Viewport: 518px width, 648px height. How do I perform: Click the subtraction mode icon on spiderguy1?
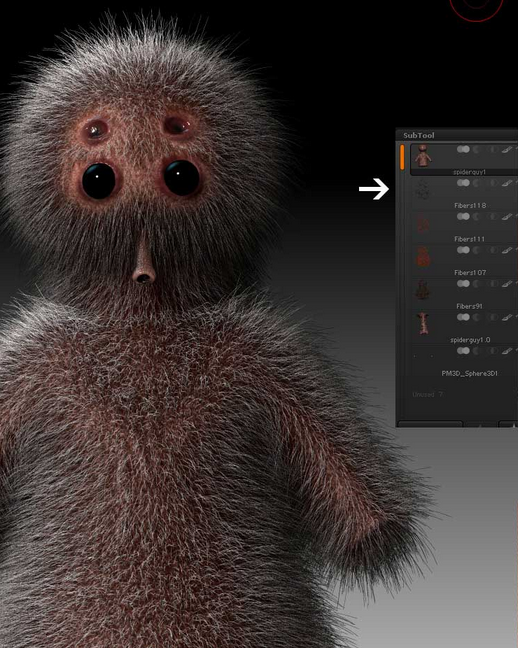[478, 150]
